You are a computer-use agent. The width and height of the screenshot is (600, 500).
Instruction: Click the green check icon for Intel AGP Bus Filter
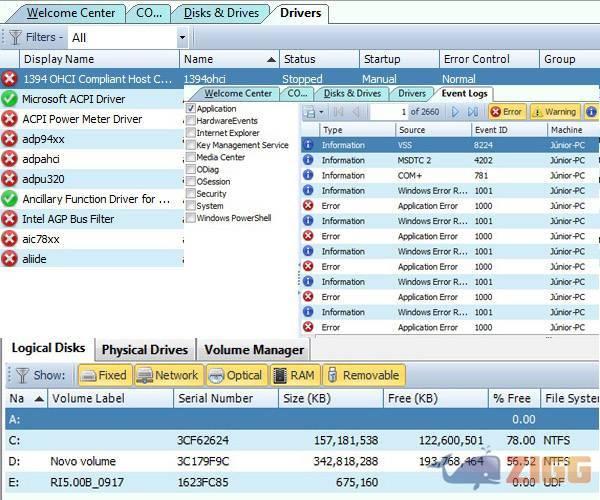tap(10, 219)
